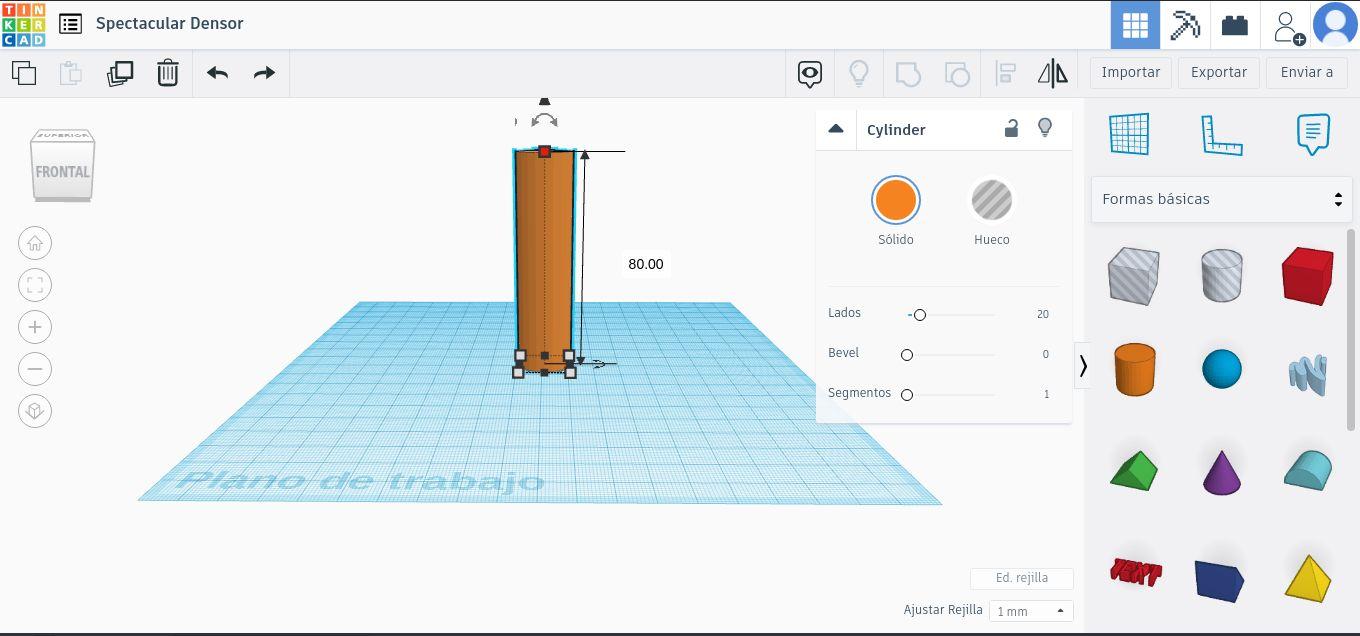Open the Formas básicas shapes dropdown

1221,199
